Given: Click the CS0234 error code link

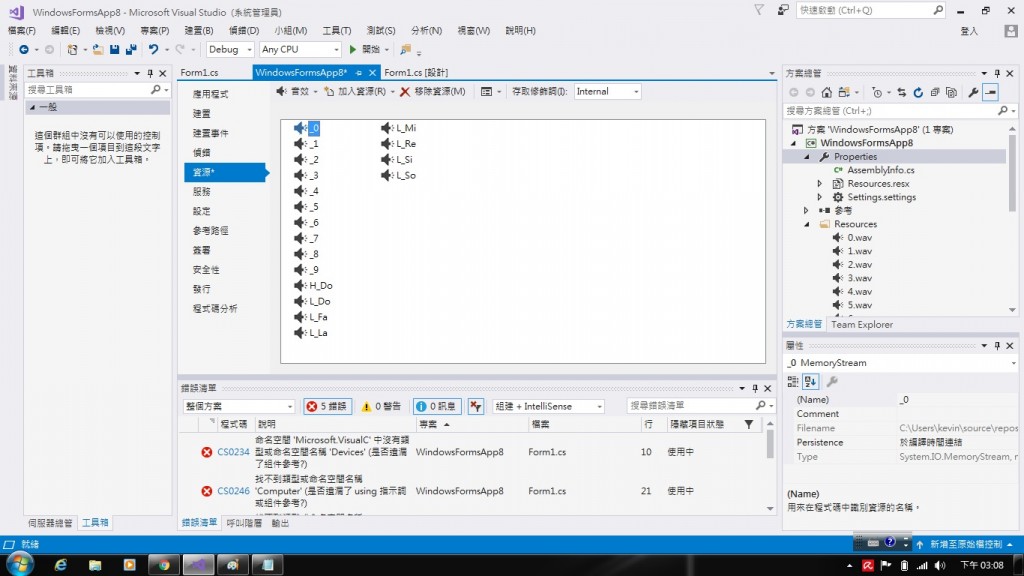Looking at the screenshot, I should pos(233,452).
